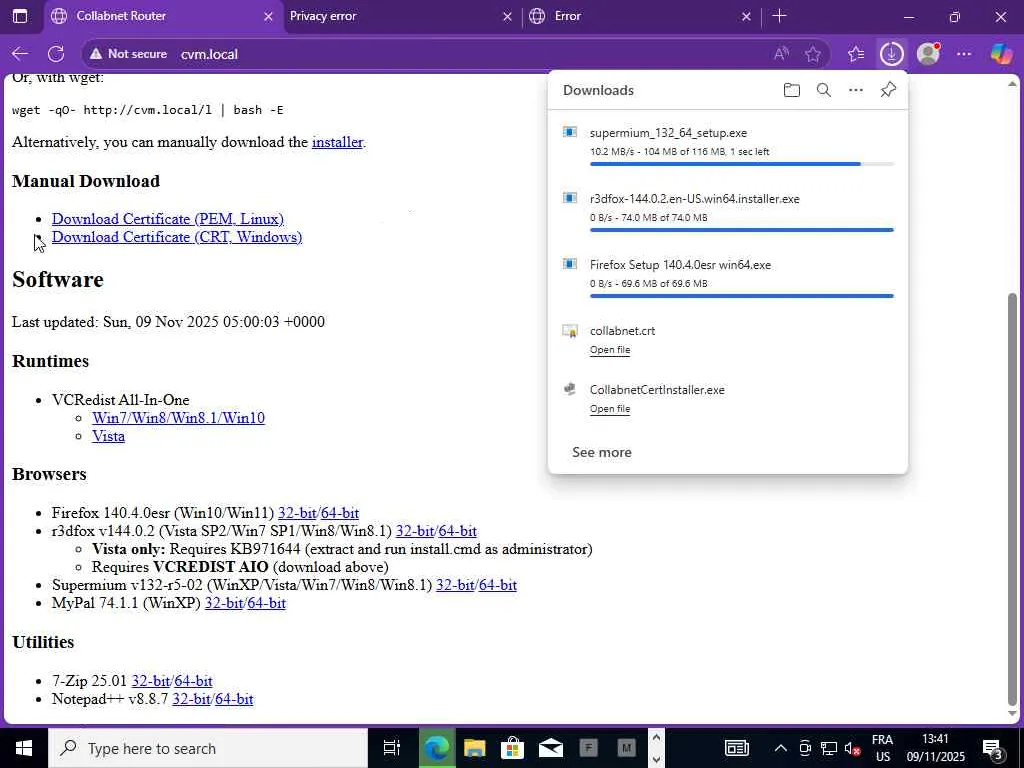Open the Read aloud icon in address bar
The image size is (1024, 768).
coord(781,54)
